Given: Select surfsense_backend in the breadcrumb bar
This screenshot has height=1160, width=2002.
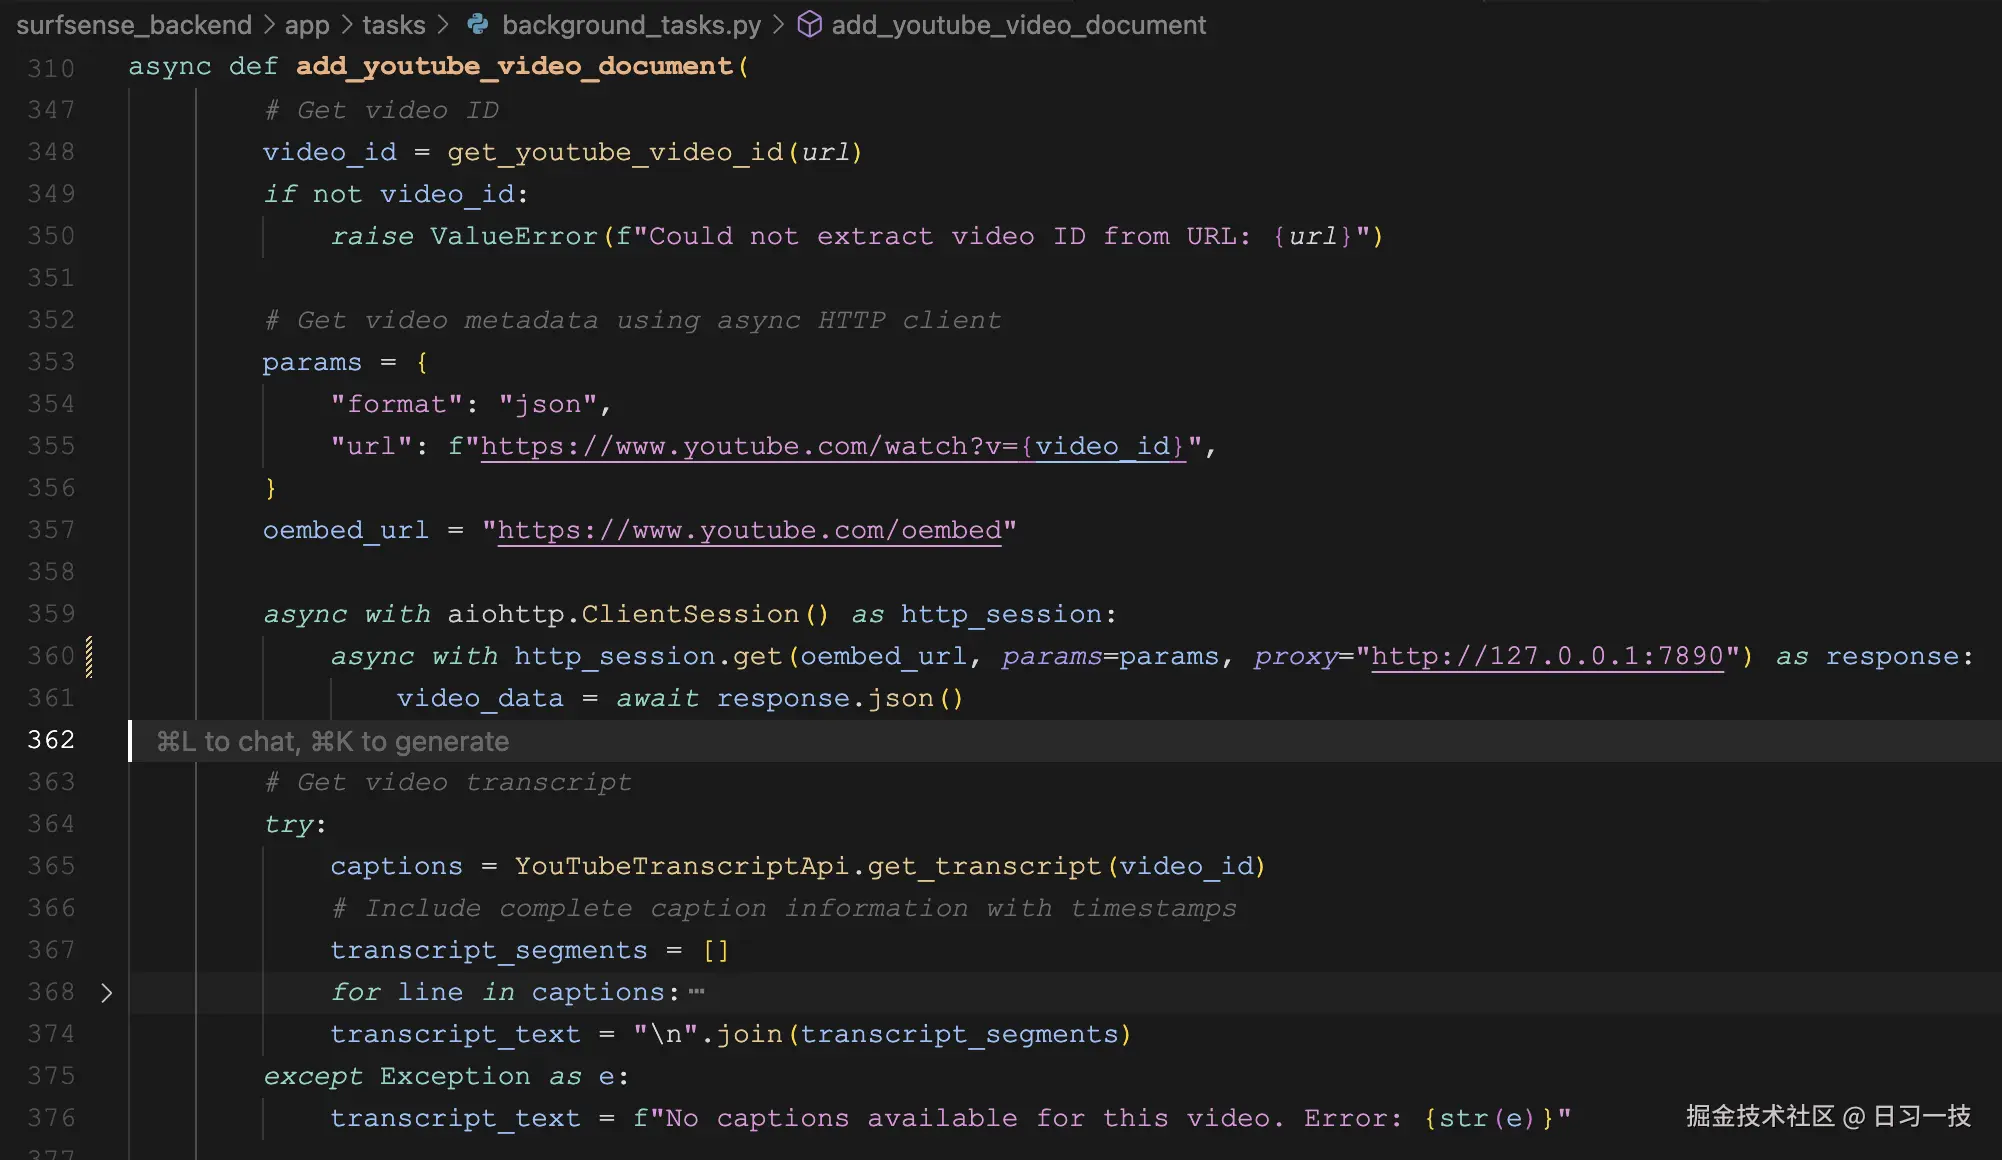Looking at the screenshot, I should (136, 24).
